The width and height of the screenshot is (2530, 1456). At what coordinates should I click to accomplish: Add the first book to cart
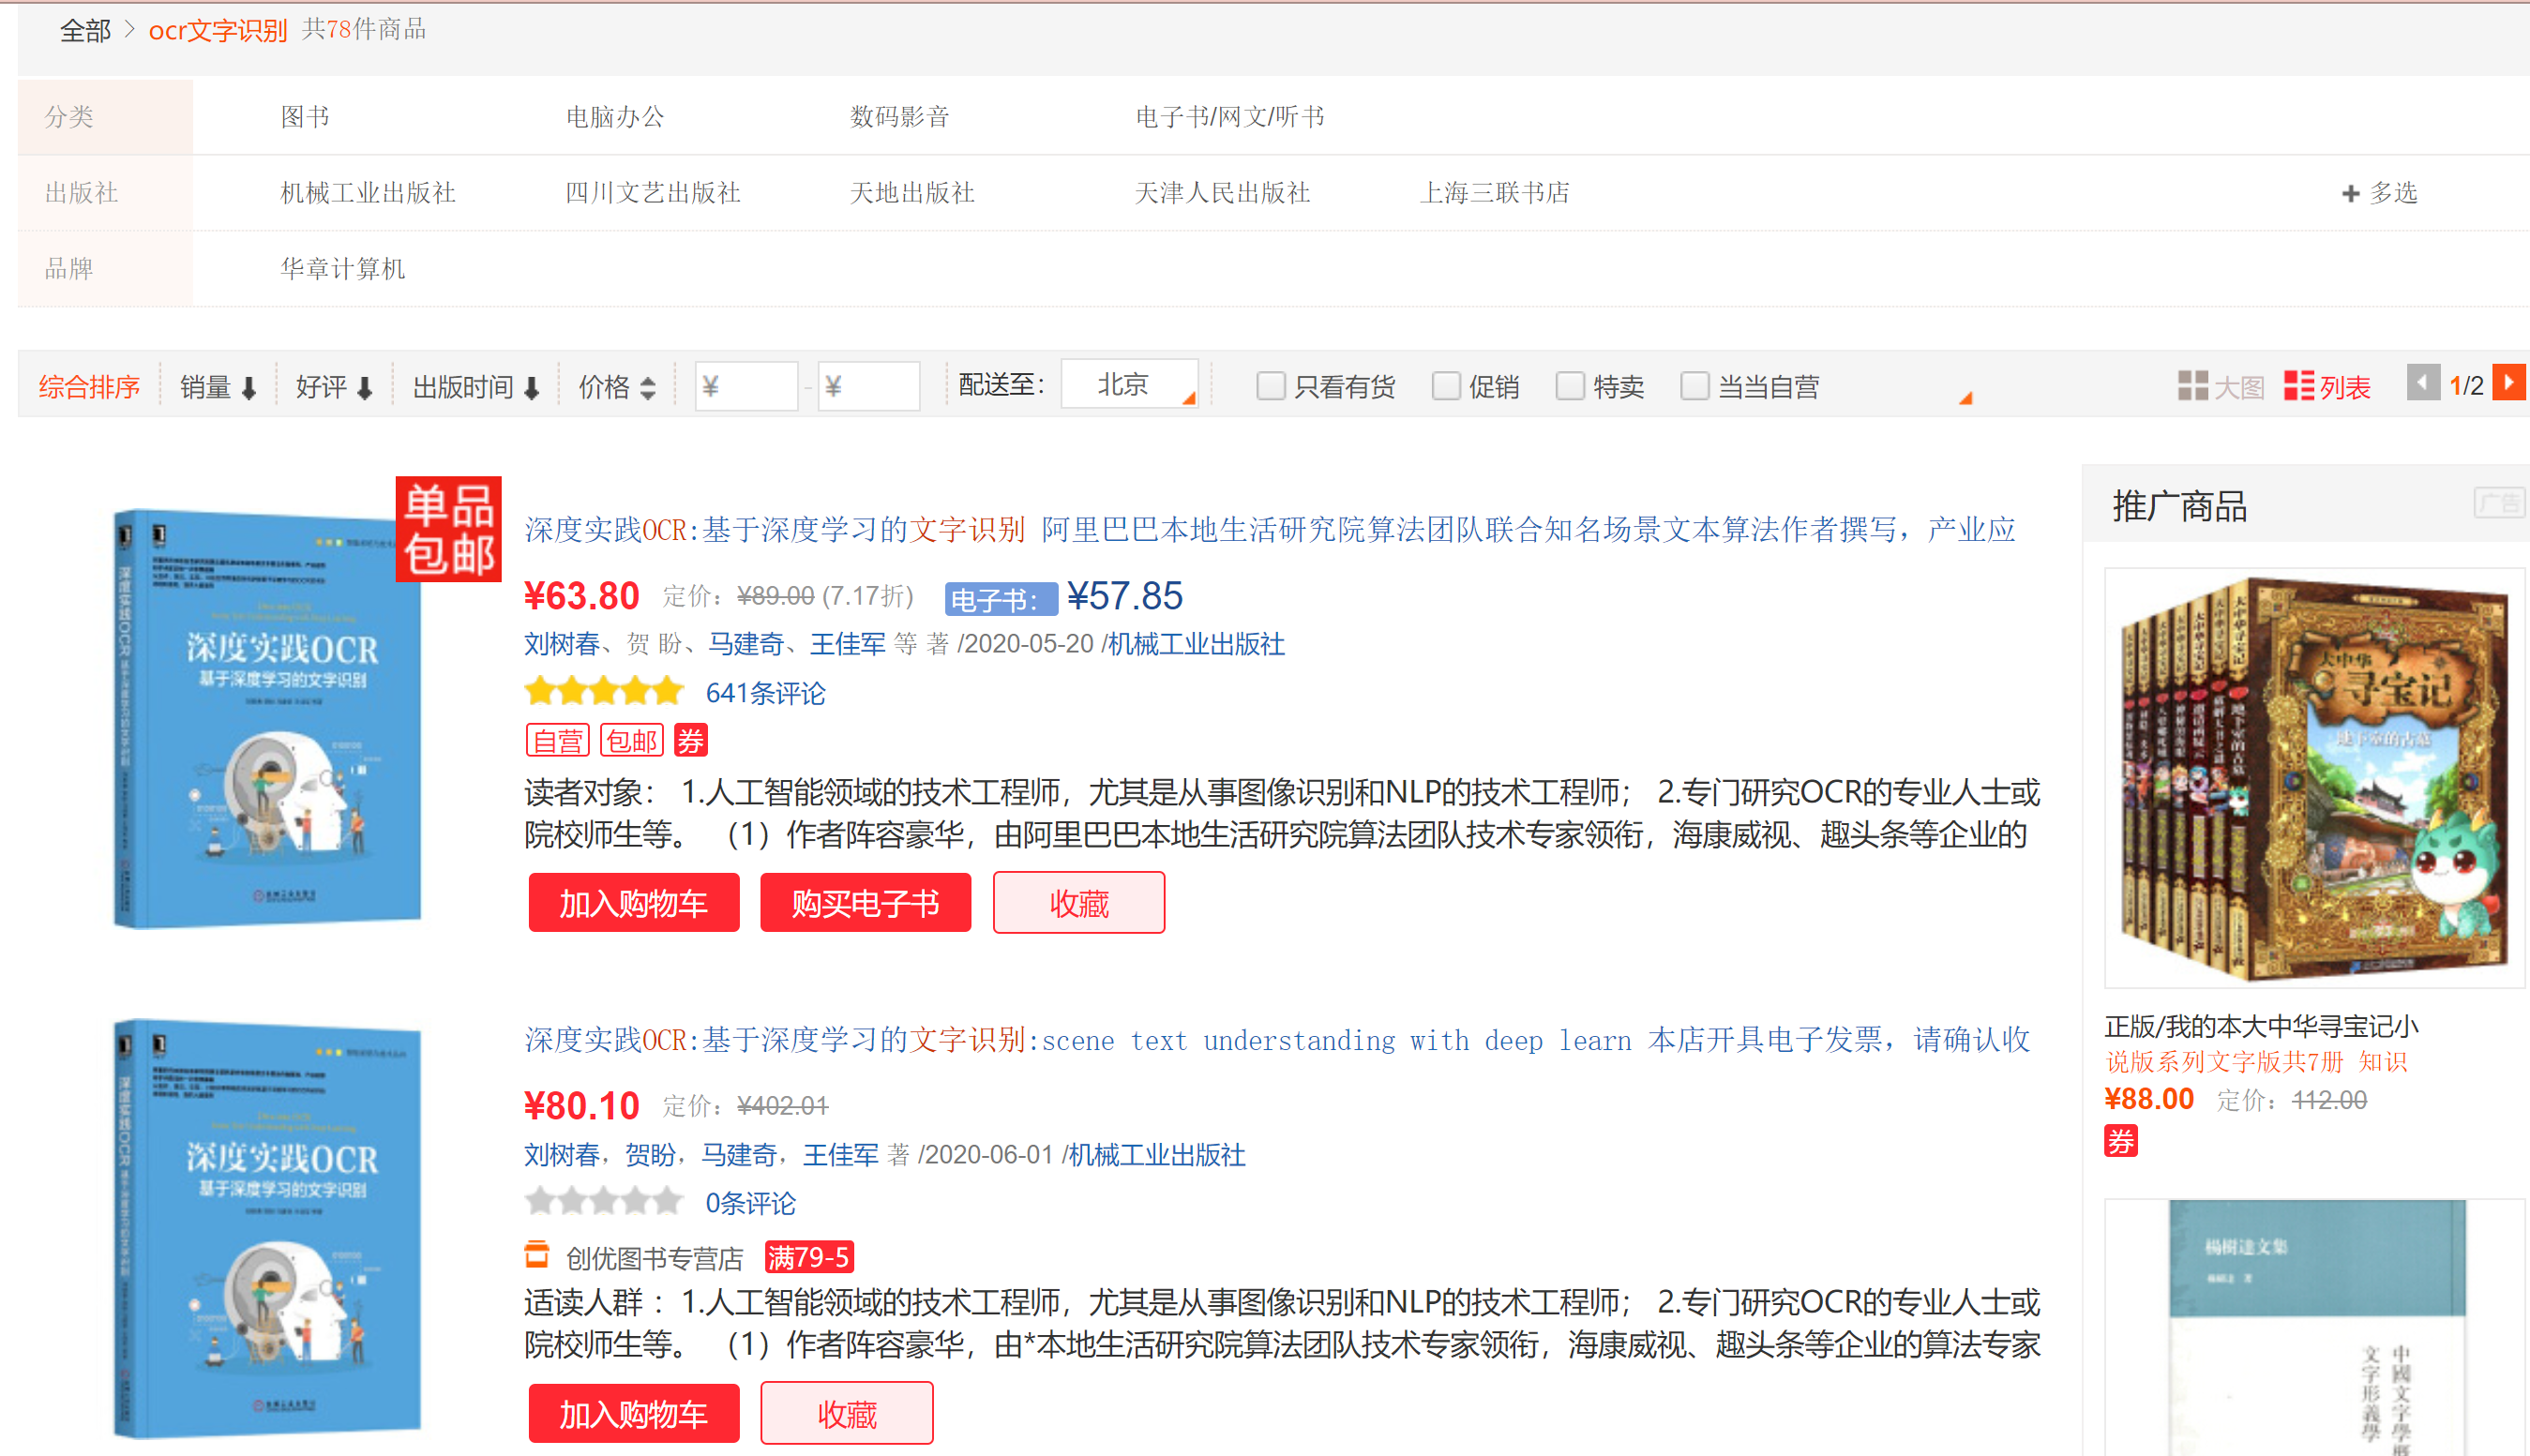point(633,903)
